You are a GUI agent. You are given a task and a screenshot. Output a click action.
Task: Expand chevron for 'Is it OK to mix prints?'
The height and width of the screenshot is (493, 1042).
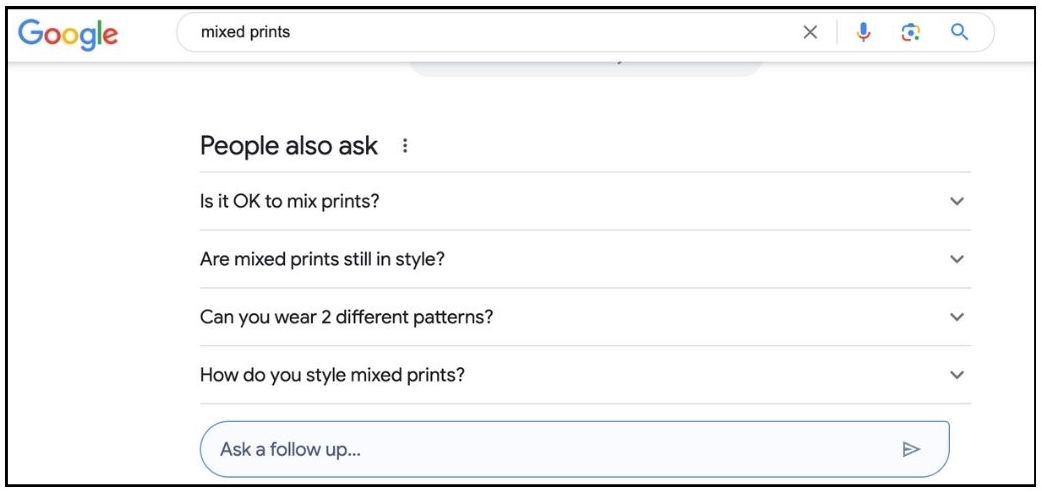click(x=957, y=201)
